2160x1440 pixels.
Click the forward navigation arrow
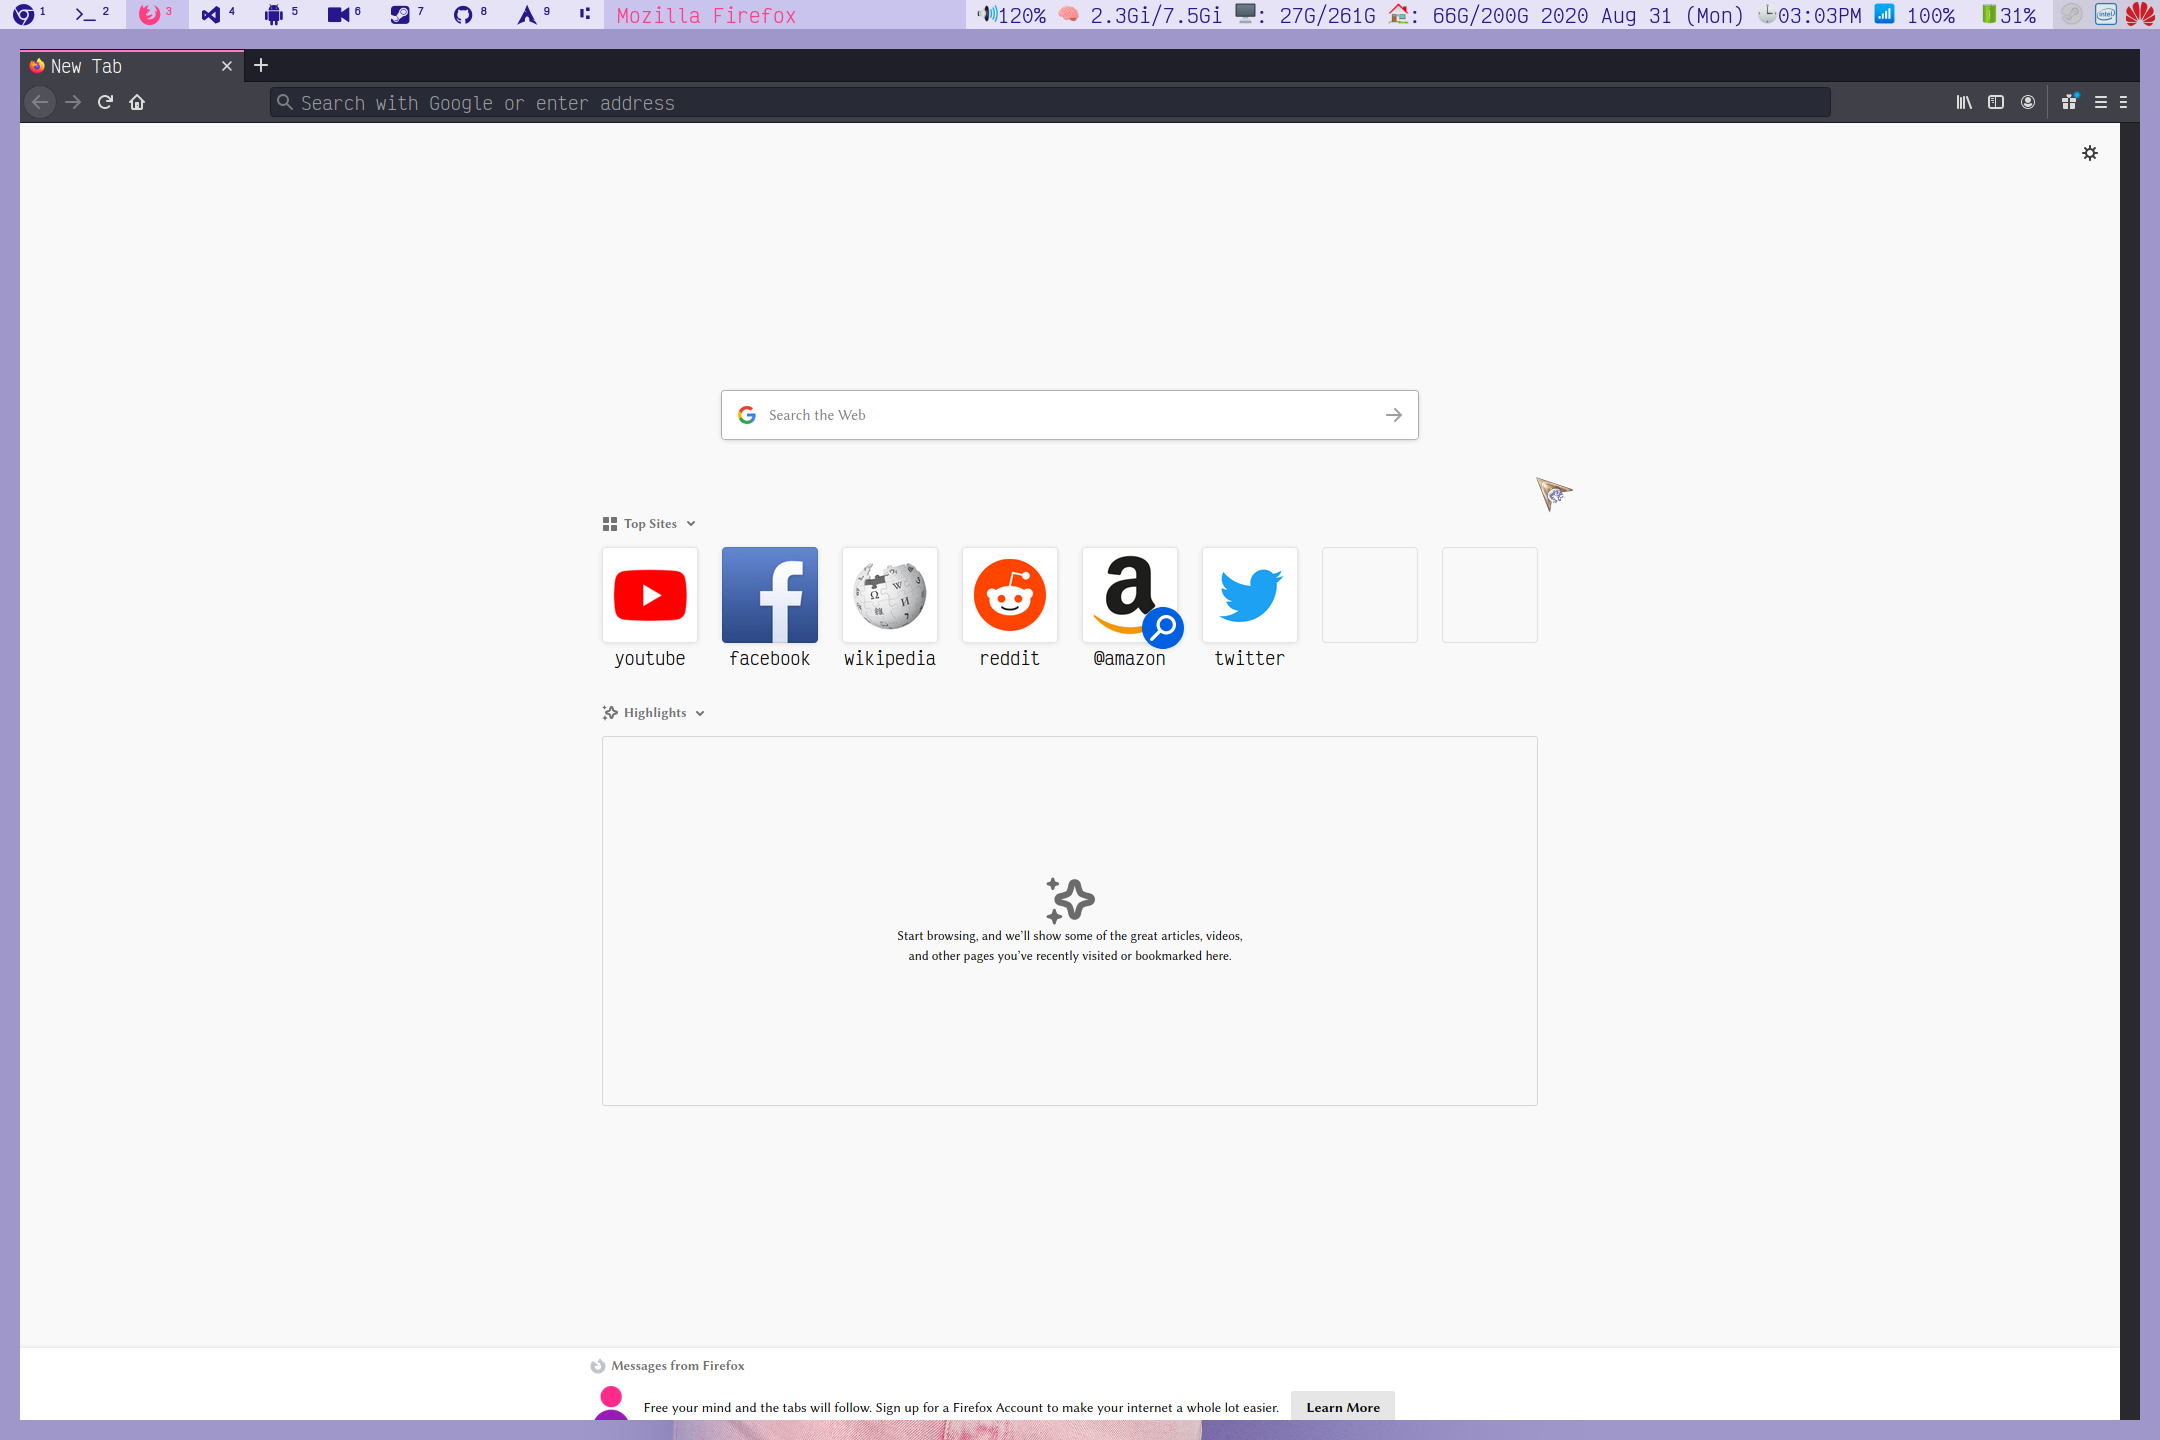[73, 102]
